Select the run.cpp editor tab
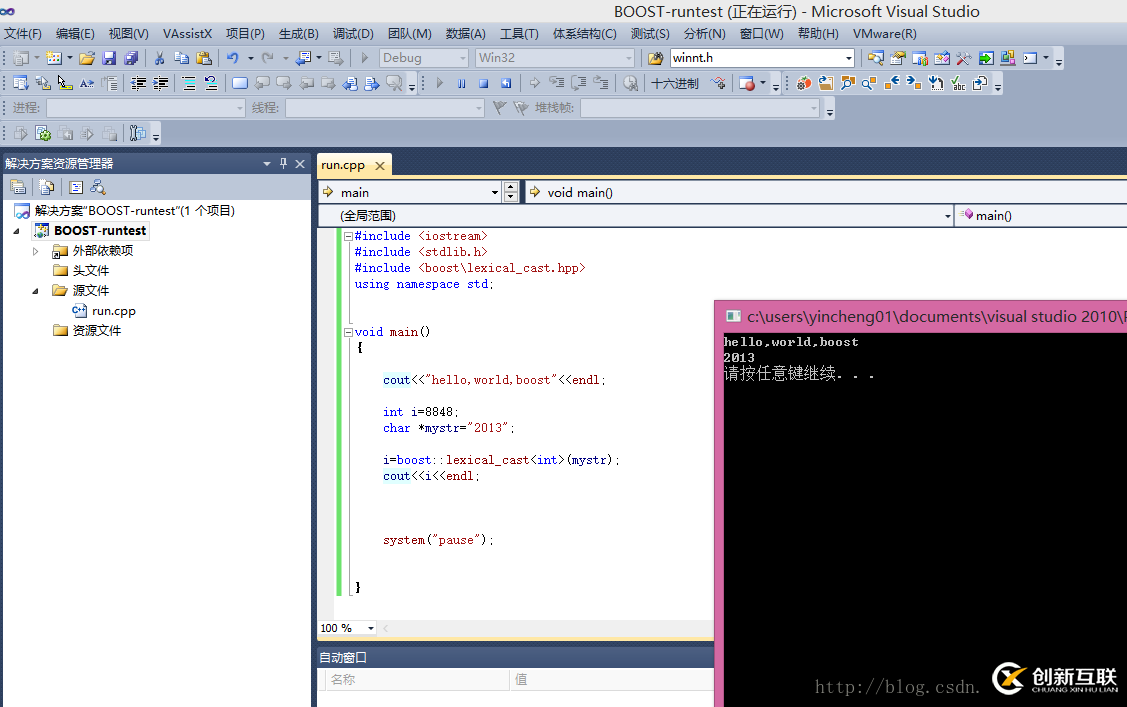Viewport: 1127px width, 707px height. 343,165
